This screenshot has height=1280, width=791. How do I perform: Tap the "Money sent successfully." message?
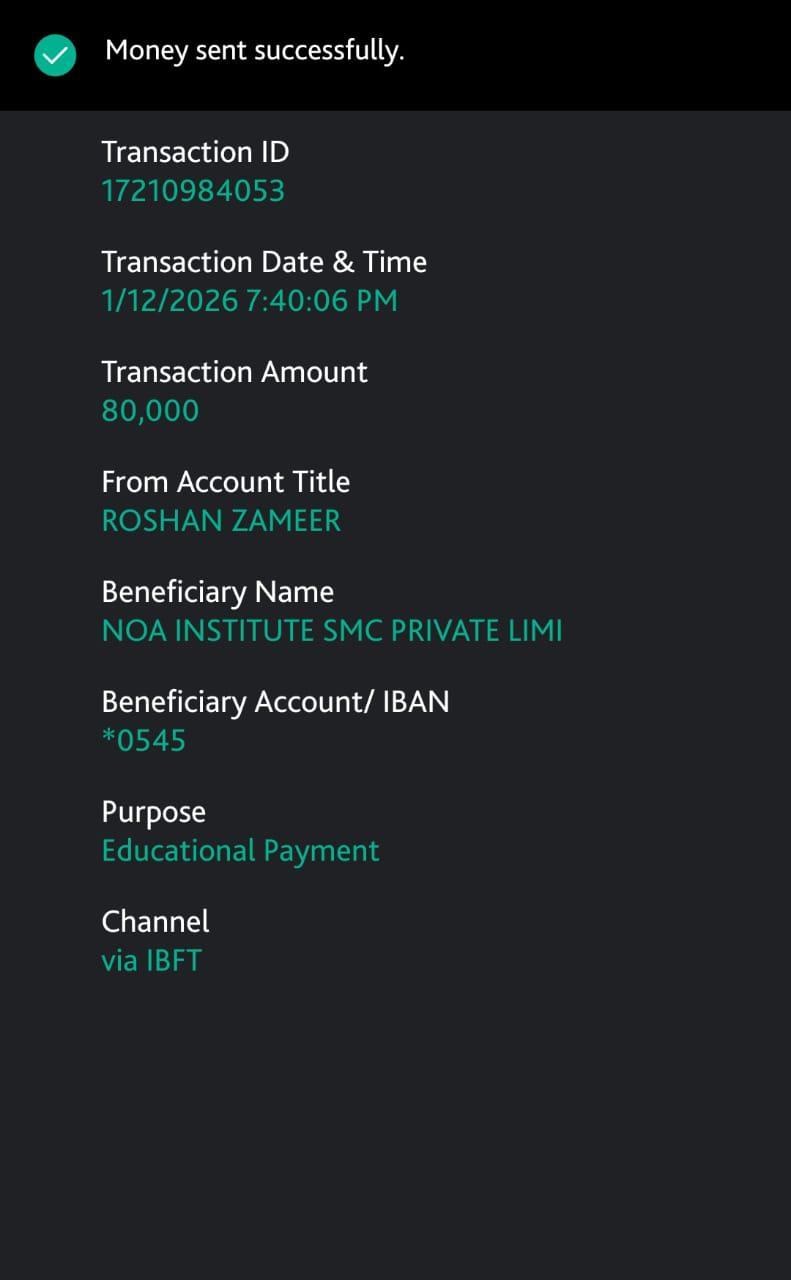(254, 51)
